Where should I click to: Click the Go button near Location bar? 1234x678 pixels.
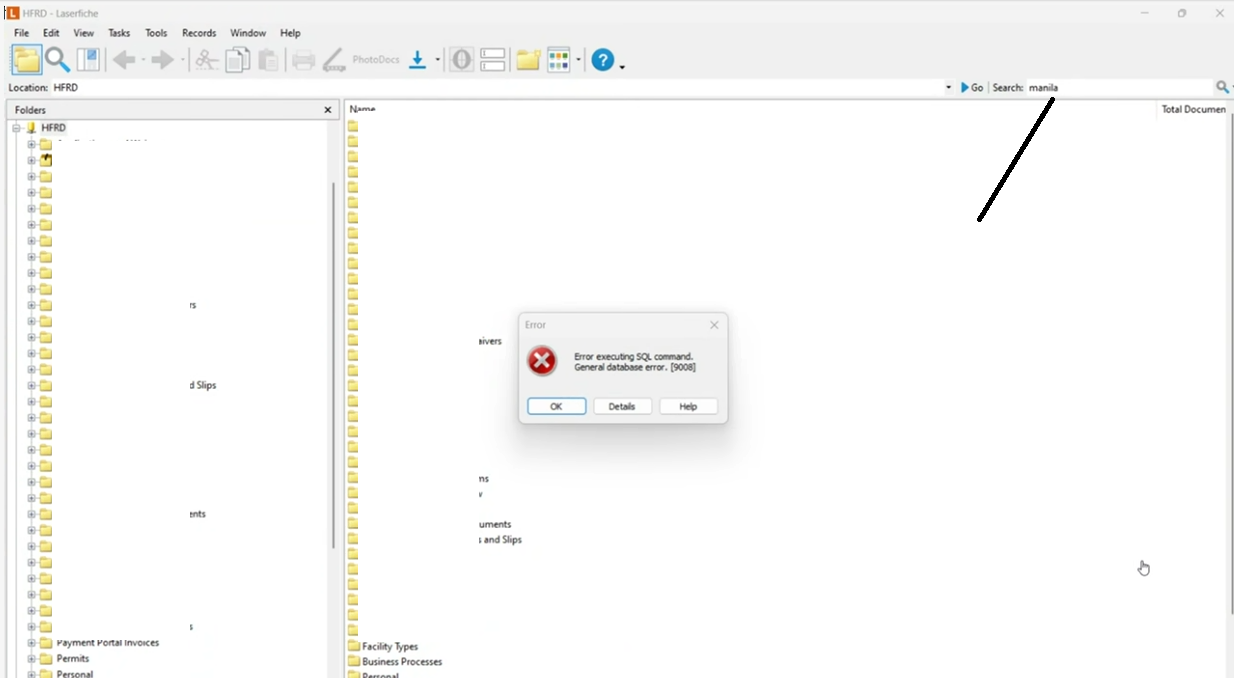coord(972,88)
